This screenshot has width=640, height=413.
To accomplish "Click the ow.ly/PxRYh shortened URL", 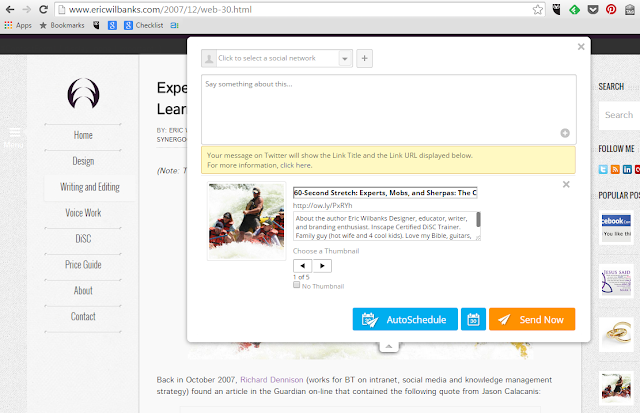I will pos(322,206).
